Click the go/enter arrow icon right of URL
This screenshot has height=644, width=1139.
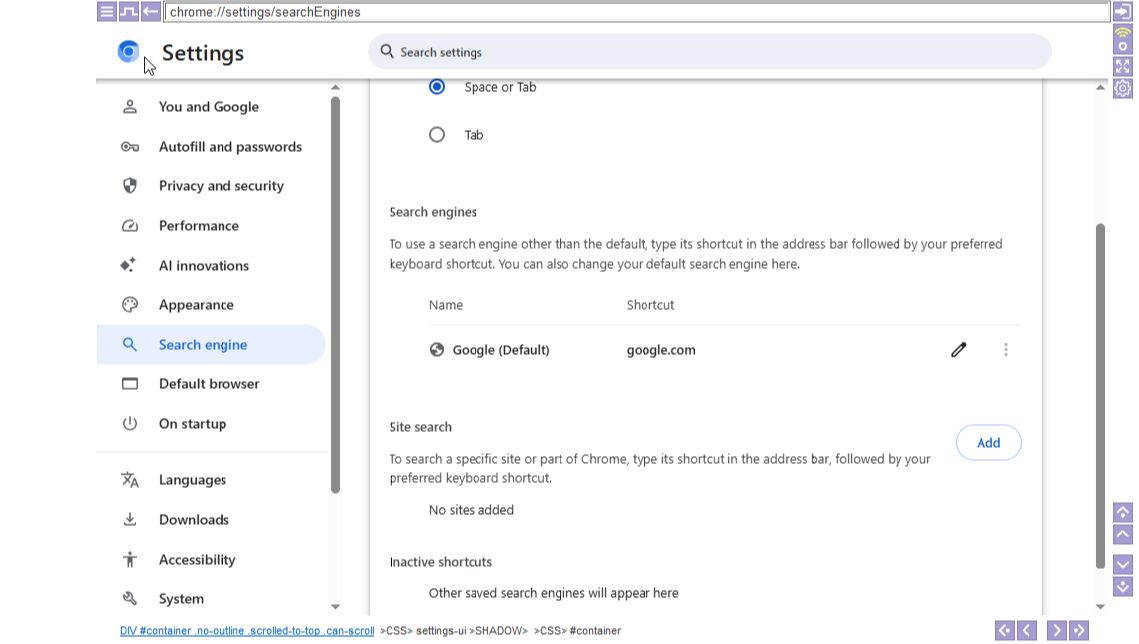[1123, 12]
